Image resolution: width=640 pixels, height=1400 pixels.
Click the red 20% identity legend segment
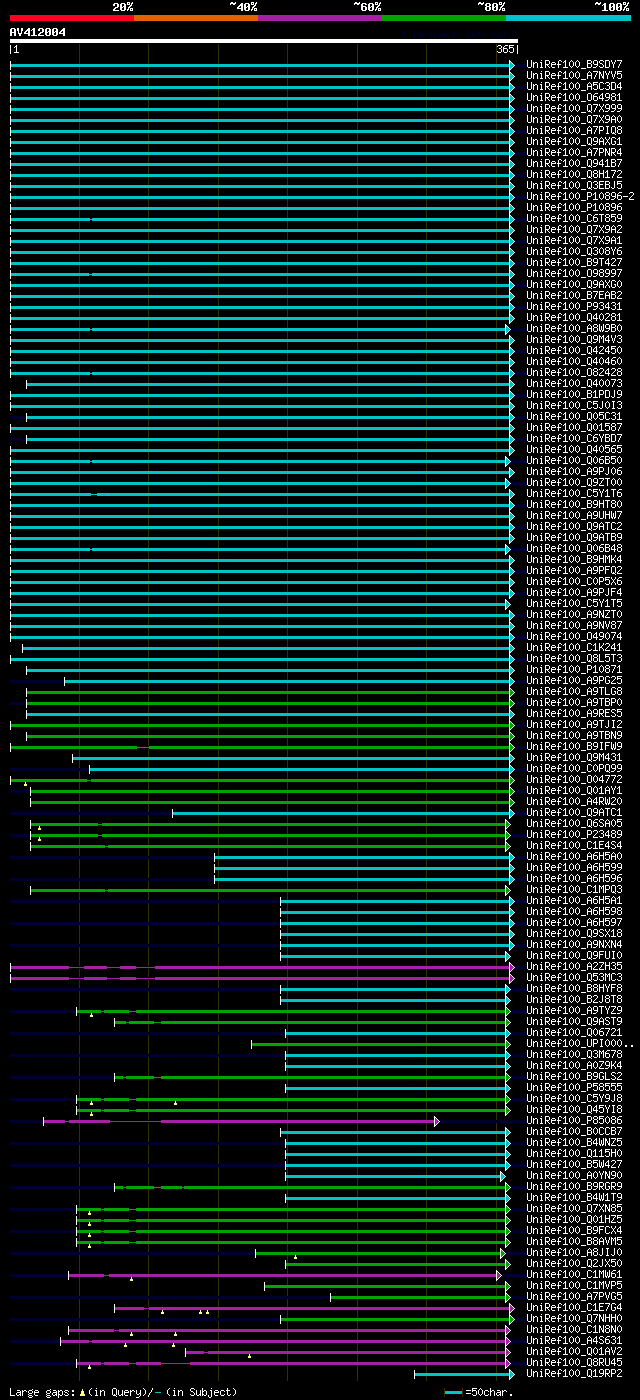pyautogui.click(x=72, y=17)
